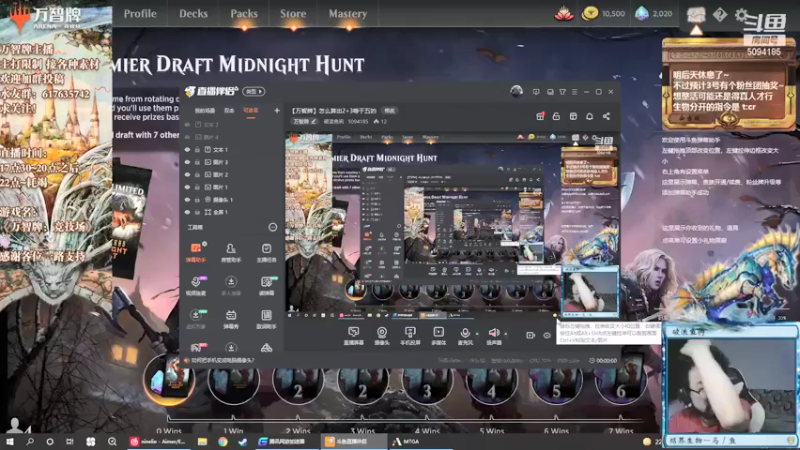
Task: Click the MTGA gems 2,020 balance
Action: [x=654, y=14]
